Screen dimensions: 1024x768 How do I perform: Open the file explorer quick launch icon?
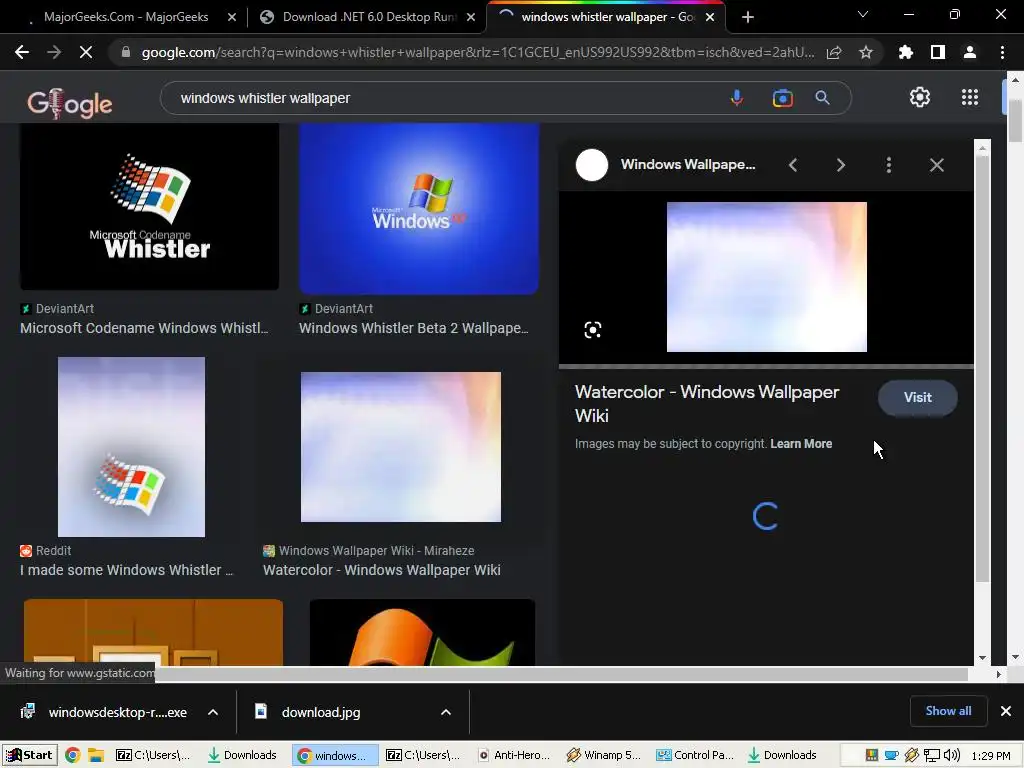[x=96, y=756]
